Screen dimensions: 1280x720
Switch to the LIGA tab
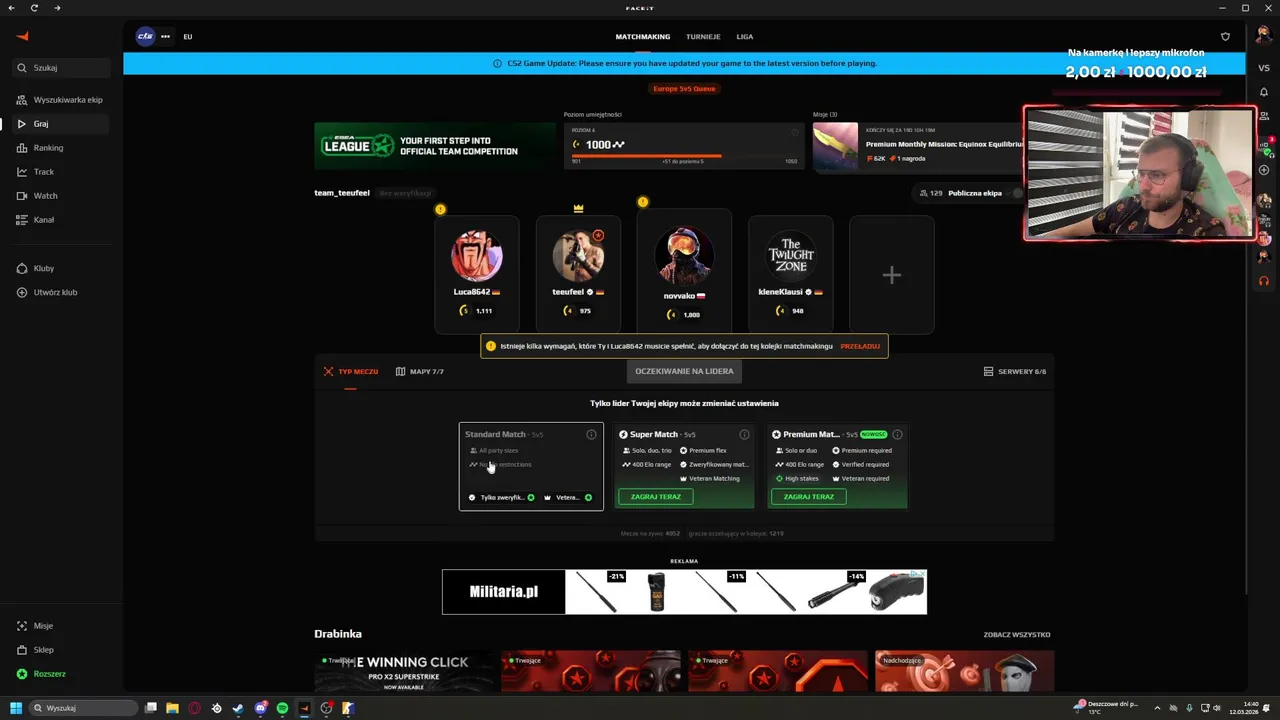point(745,37)
